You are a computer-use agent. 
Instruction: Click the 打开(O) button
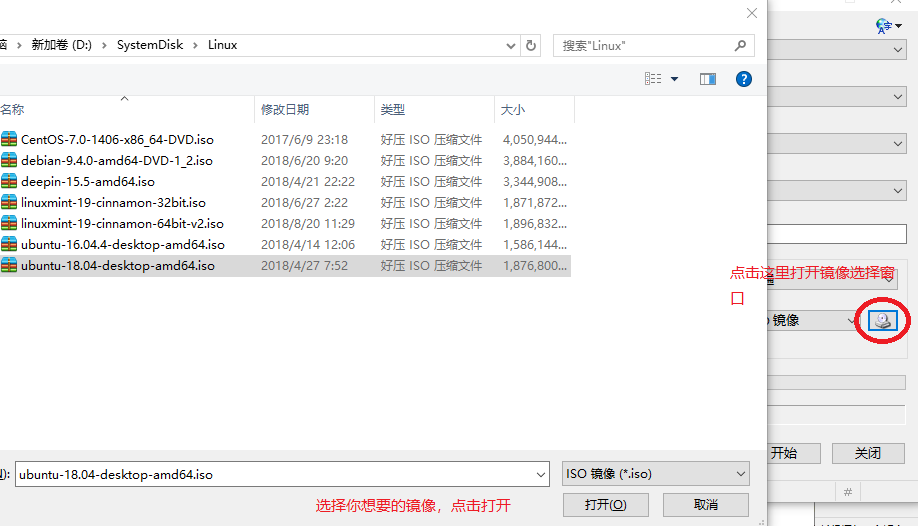click(x=605, y=505)
